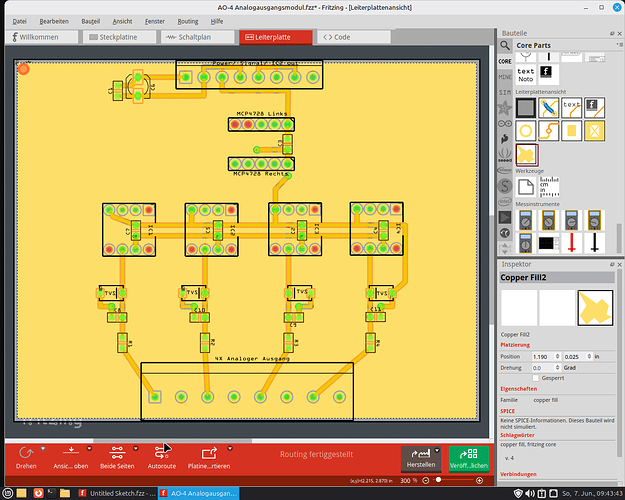Viewport: 625px width, 500px height.
Task: Select the gray PCB board part
Action: 526,108
